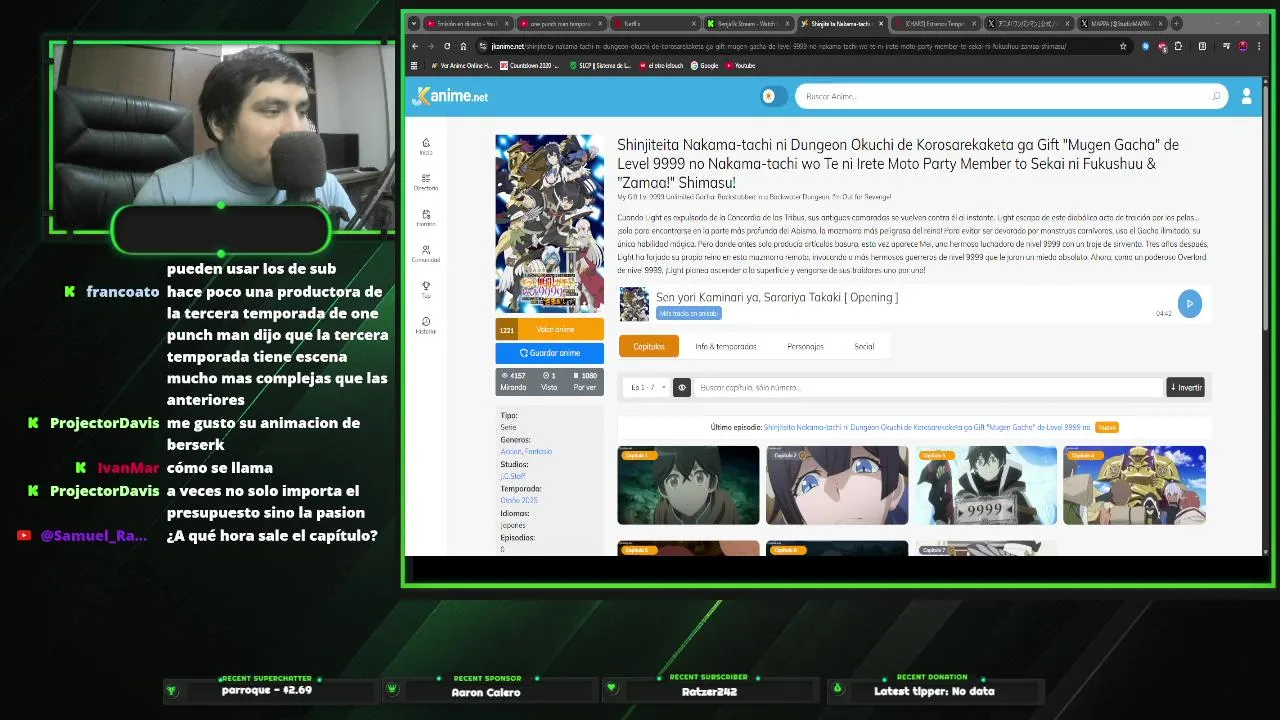
Task: Switch to the Netflix browser tab
Action: click(x=653, y=23)
